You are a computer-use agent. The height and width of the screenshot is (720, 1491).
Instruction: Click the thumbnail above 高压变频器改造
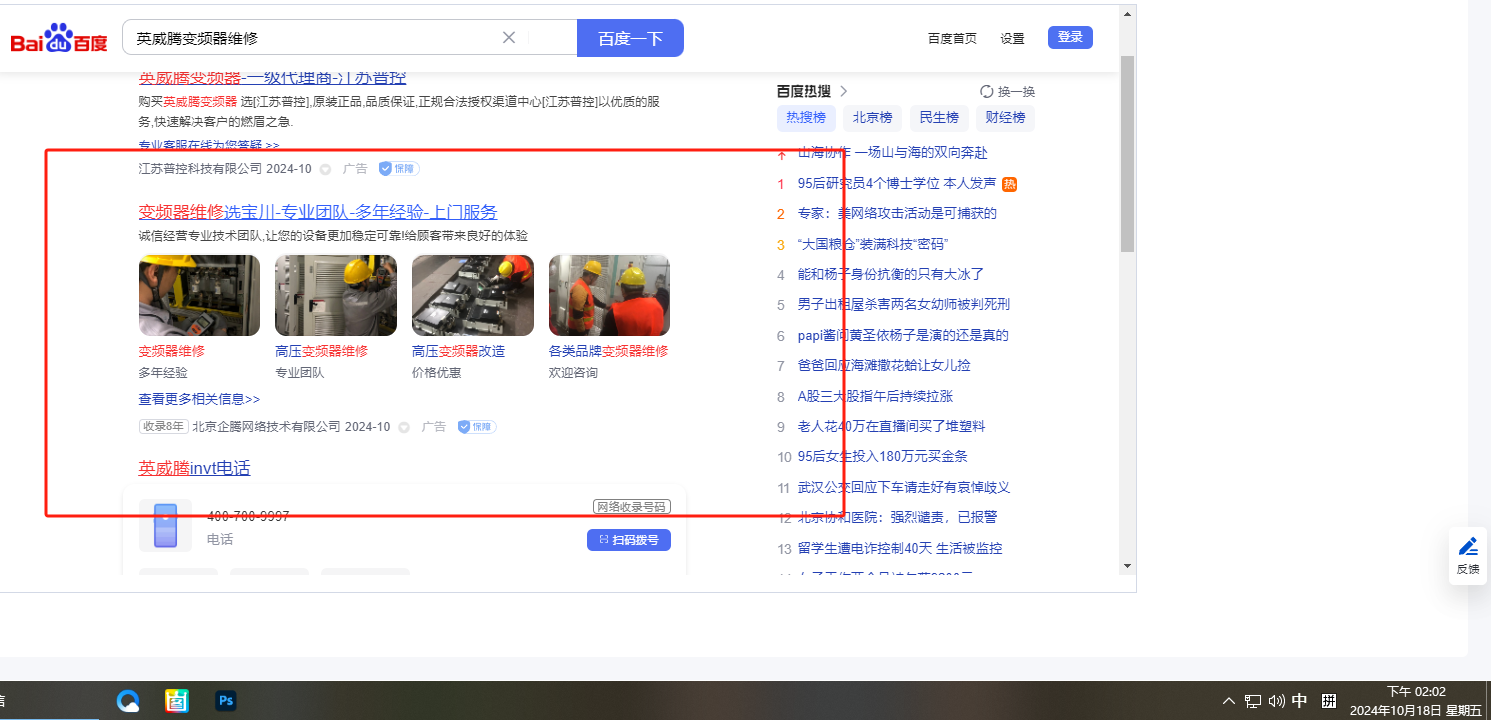pos(473,295)
